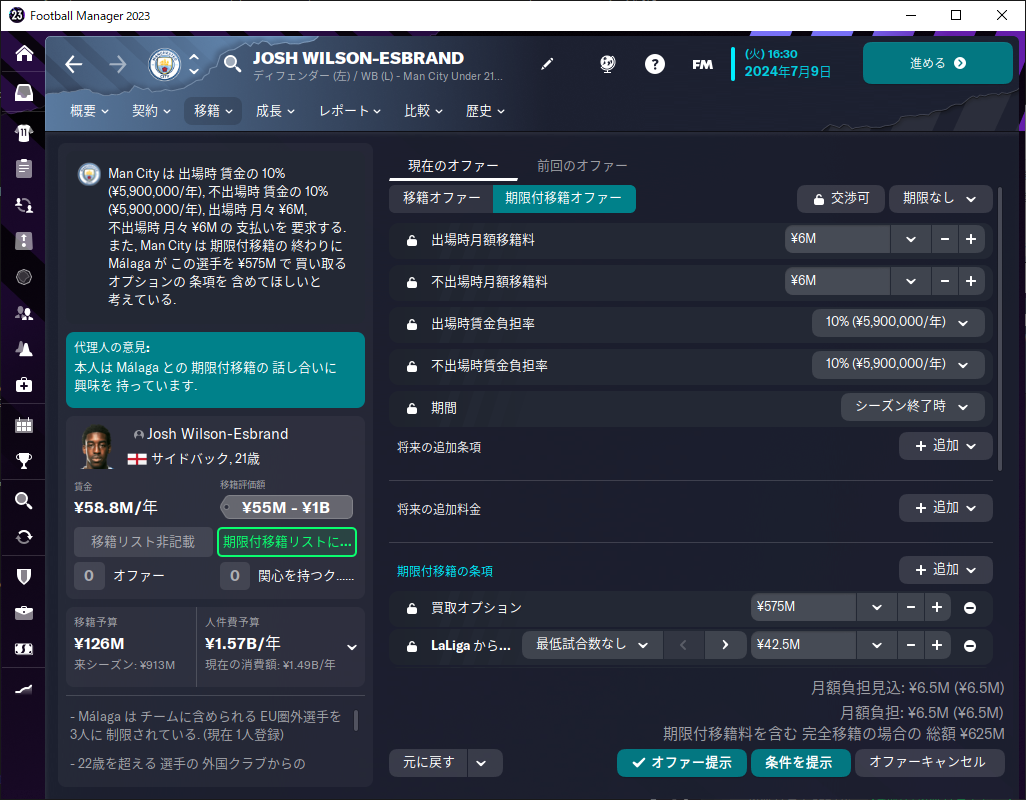Open the Squad shirt icon
Image resolution: width=1026 pixels, height=800 pixels.
click(24, 133)
